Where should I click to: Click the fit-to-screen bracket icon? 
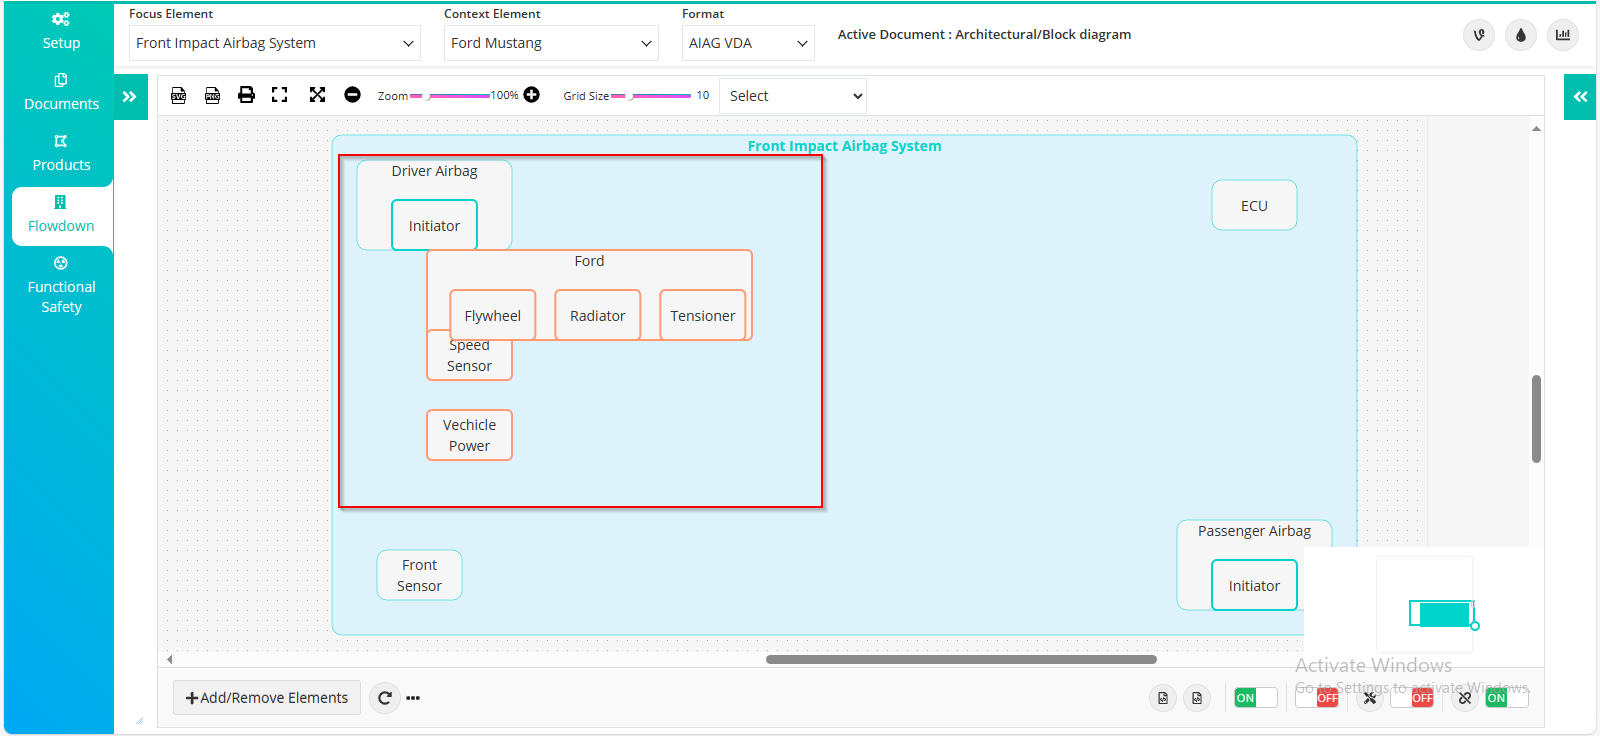pos(280,95)
